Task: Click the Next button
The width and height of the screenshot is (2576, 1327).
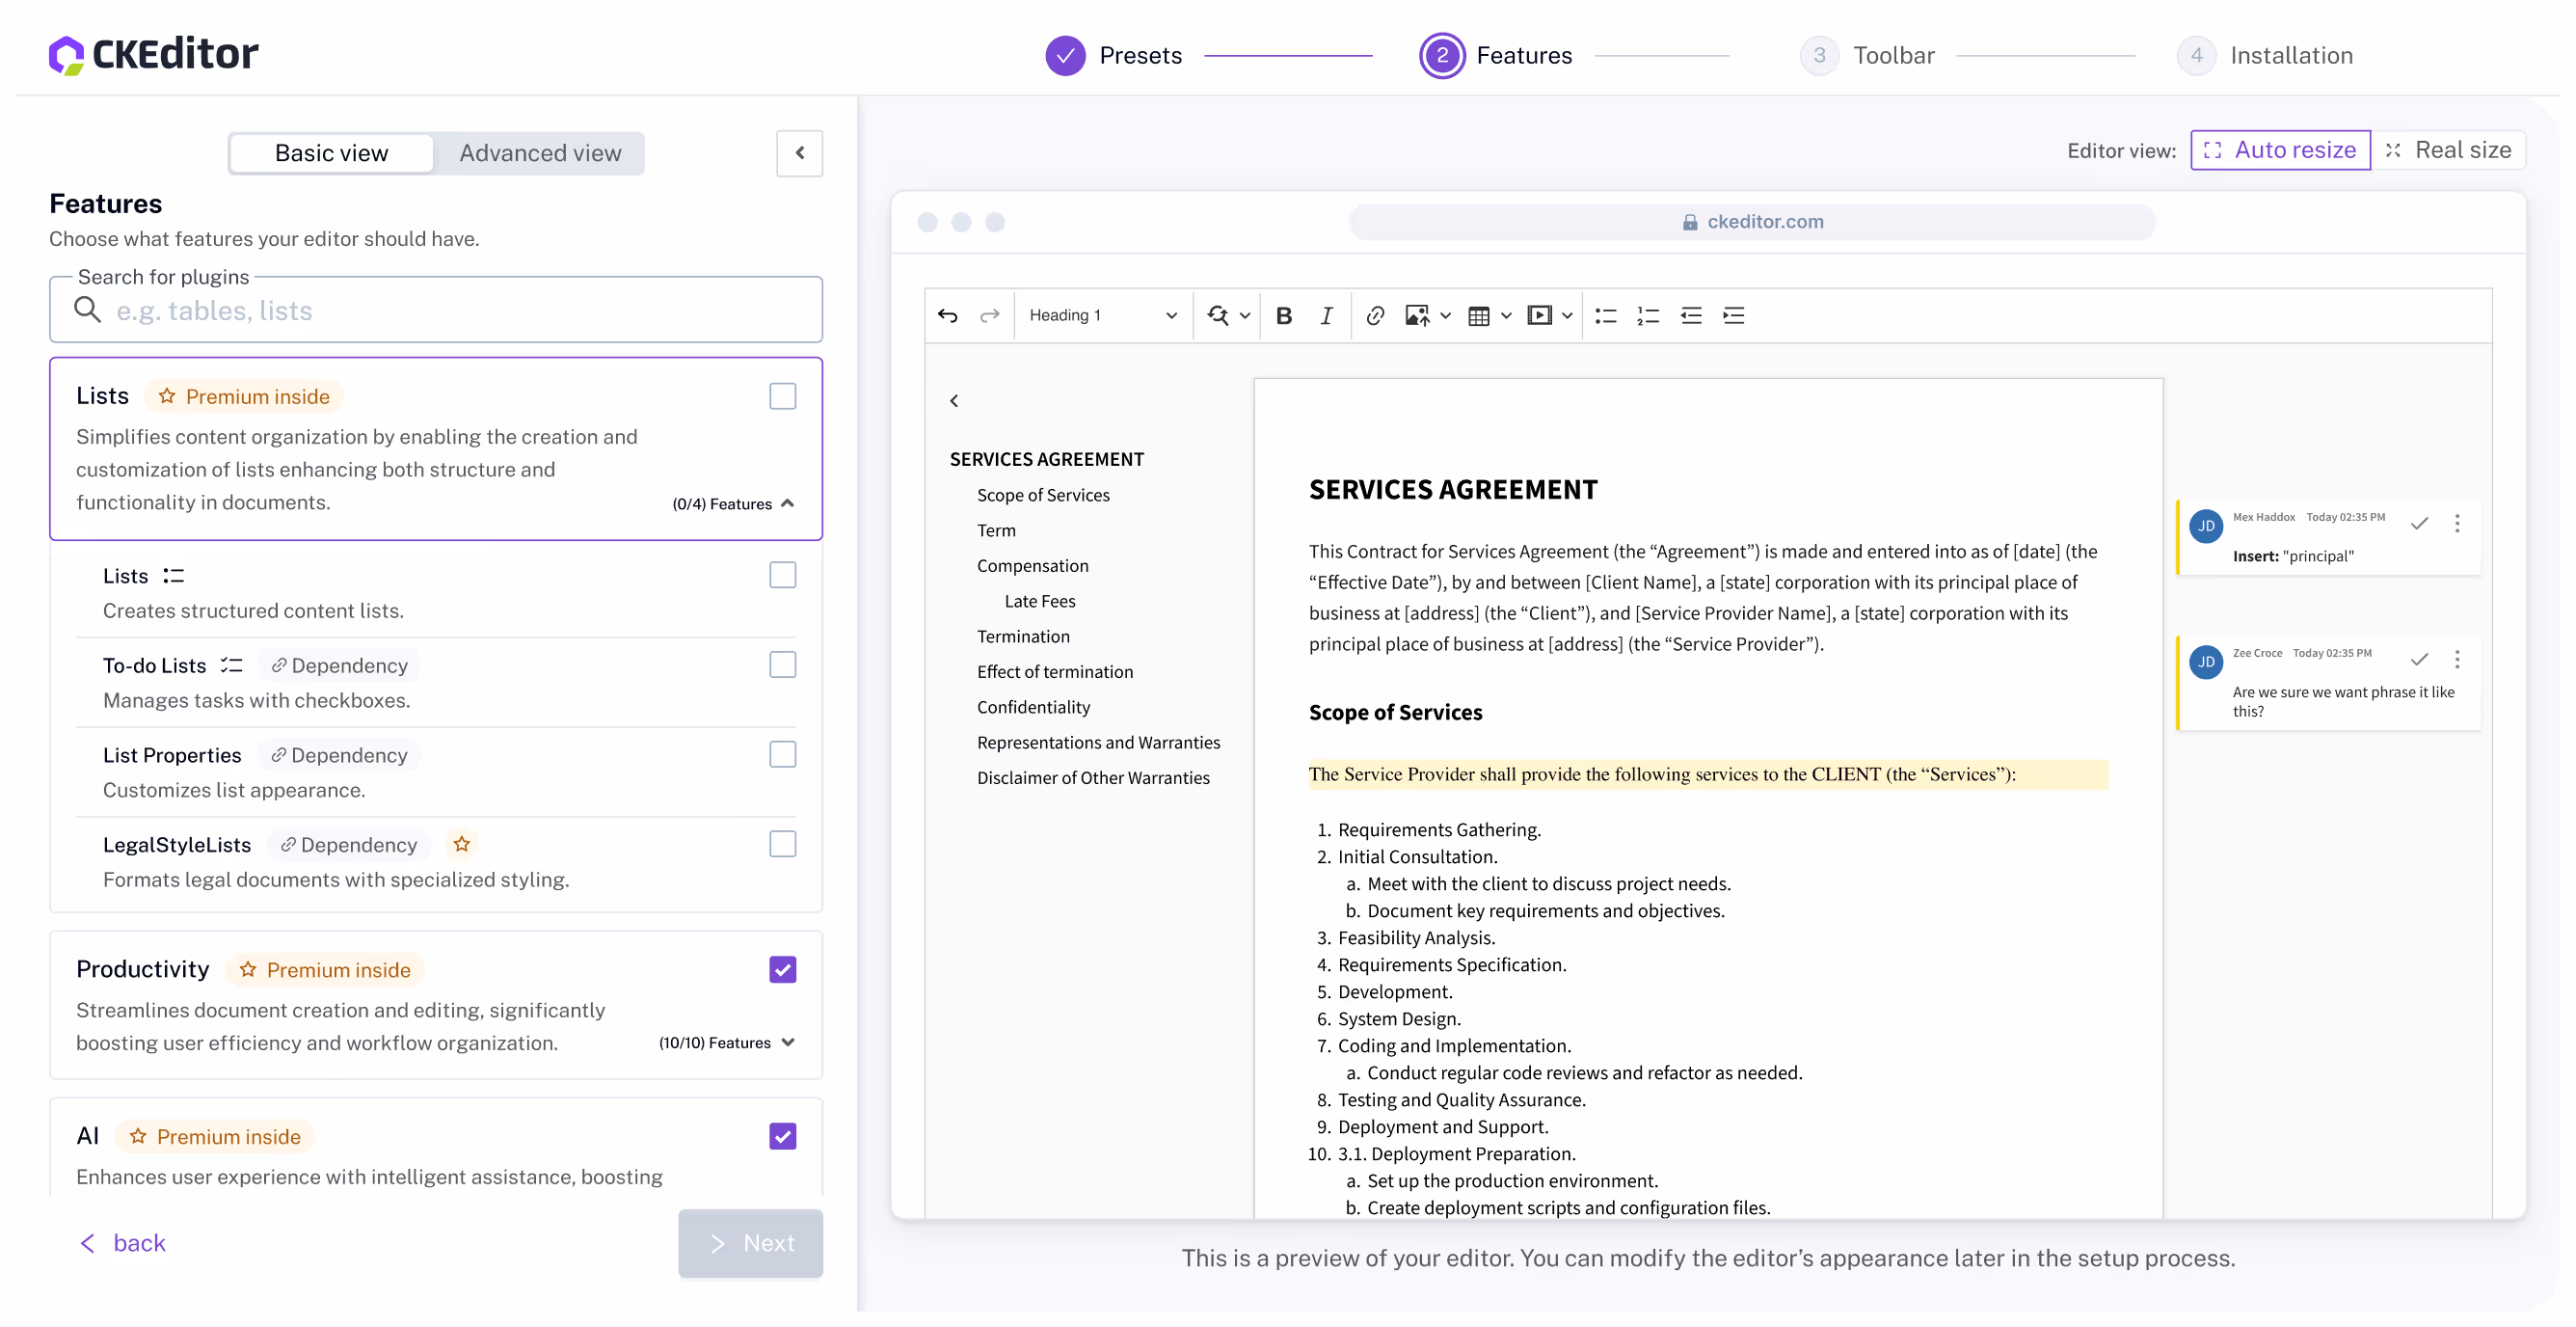Action: (x=750, y=1242)
